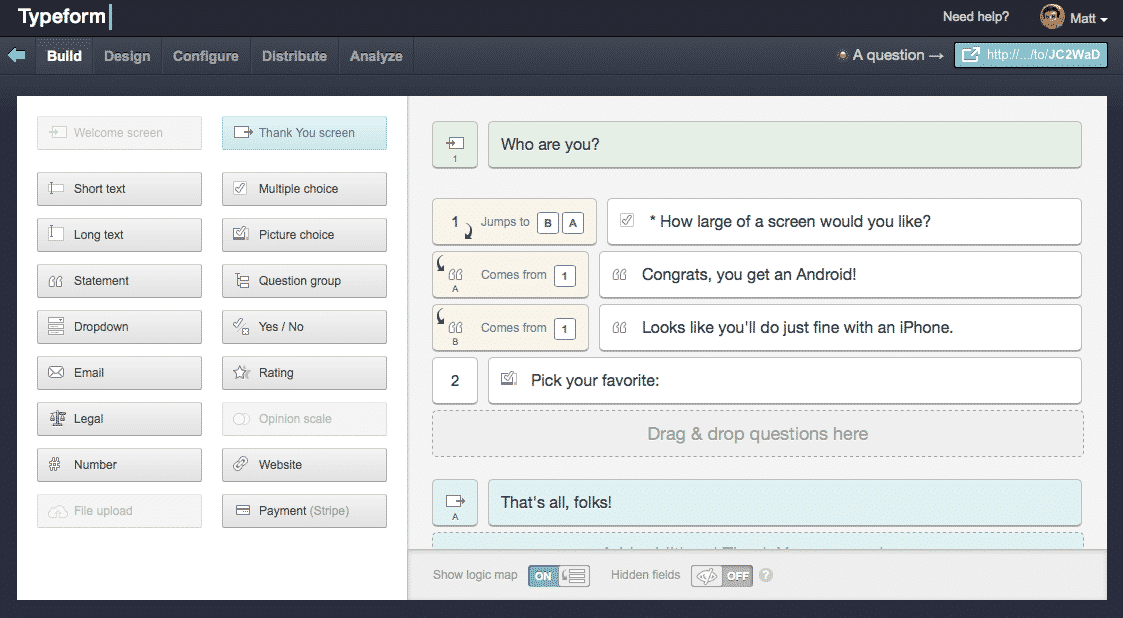Select the 'Pick your favorite:' question
The width and height of the screenshot is (1123, 618).
coord(784,381)
